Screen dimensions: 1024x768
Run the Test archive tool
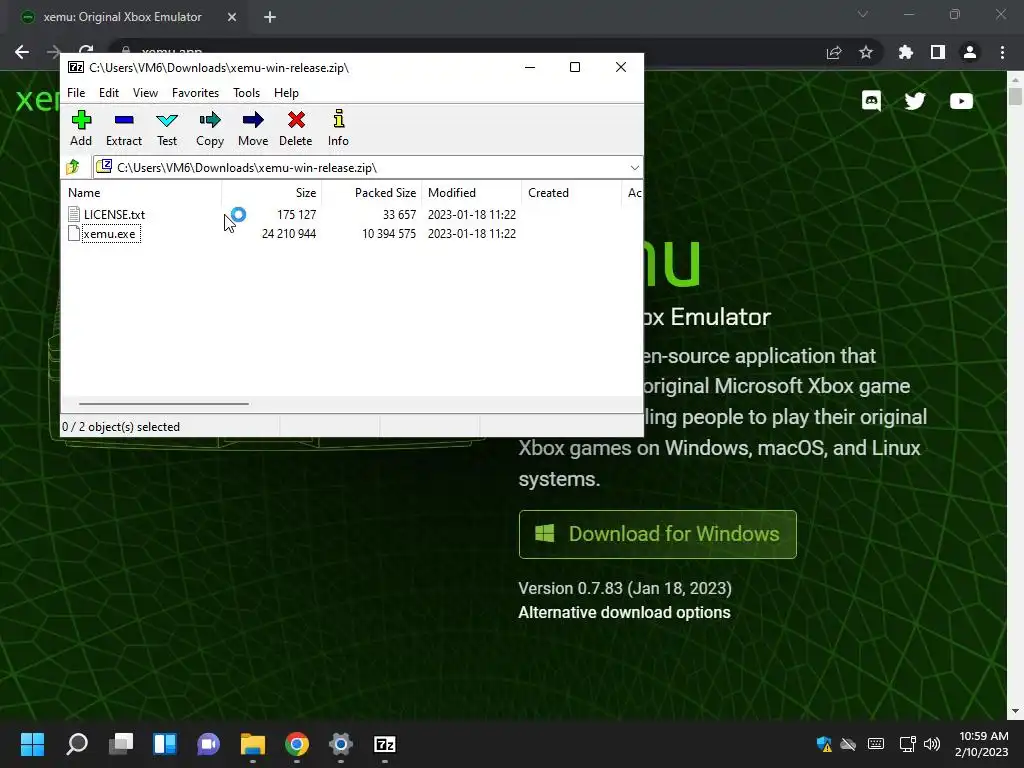tap(167, 128)
